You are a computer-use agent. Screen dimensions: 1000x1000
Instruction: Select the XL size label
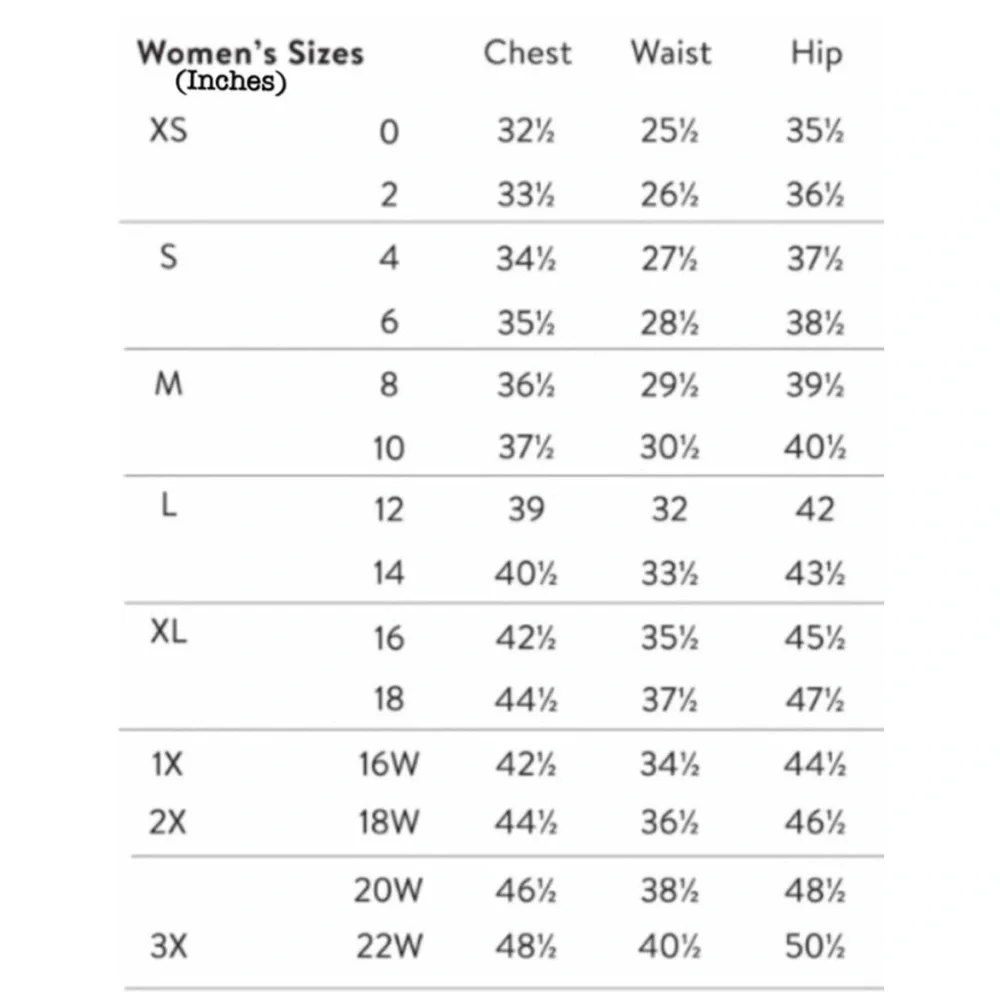point(170,636)
